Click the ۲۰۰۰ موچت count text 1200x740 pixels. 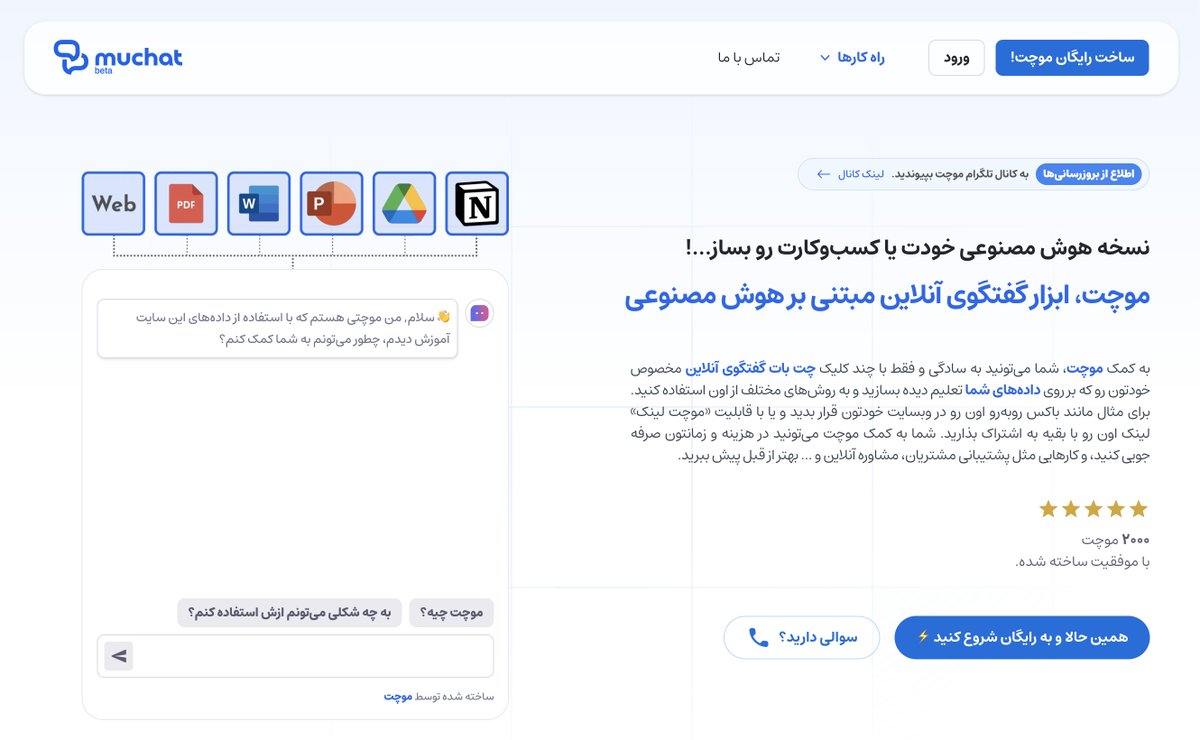1115,539
